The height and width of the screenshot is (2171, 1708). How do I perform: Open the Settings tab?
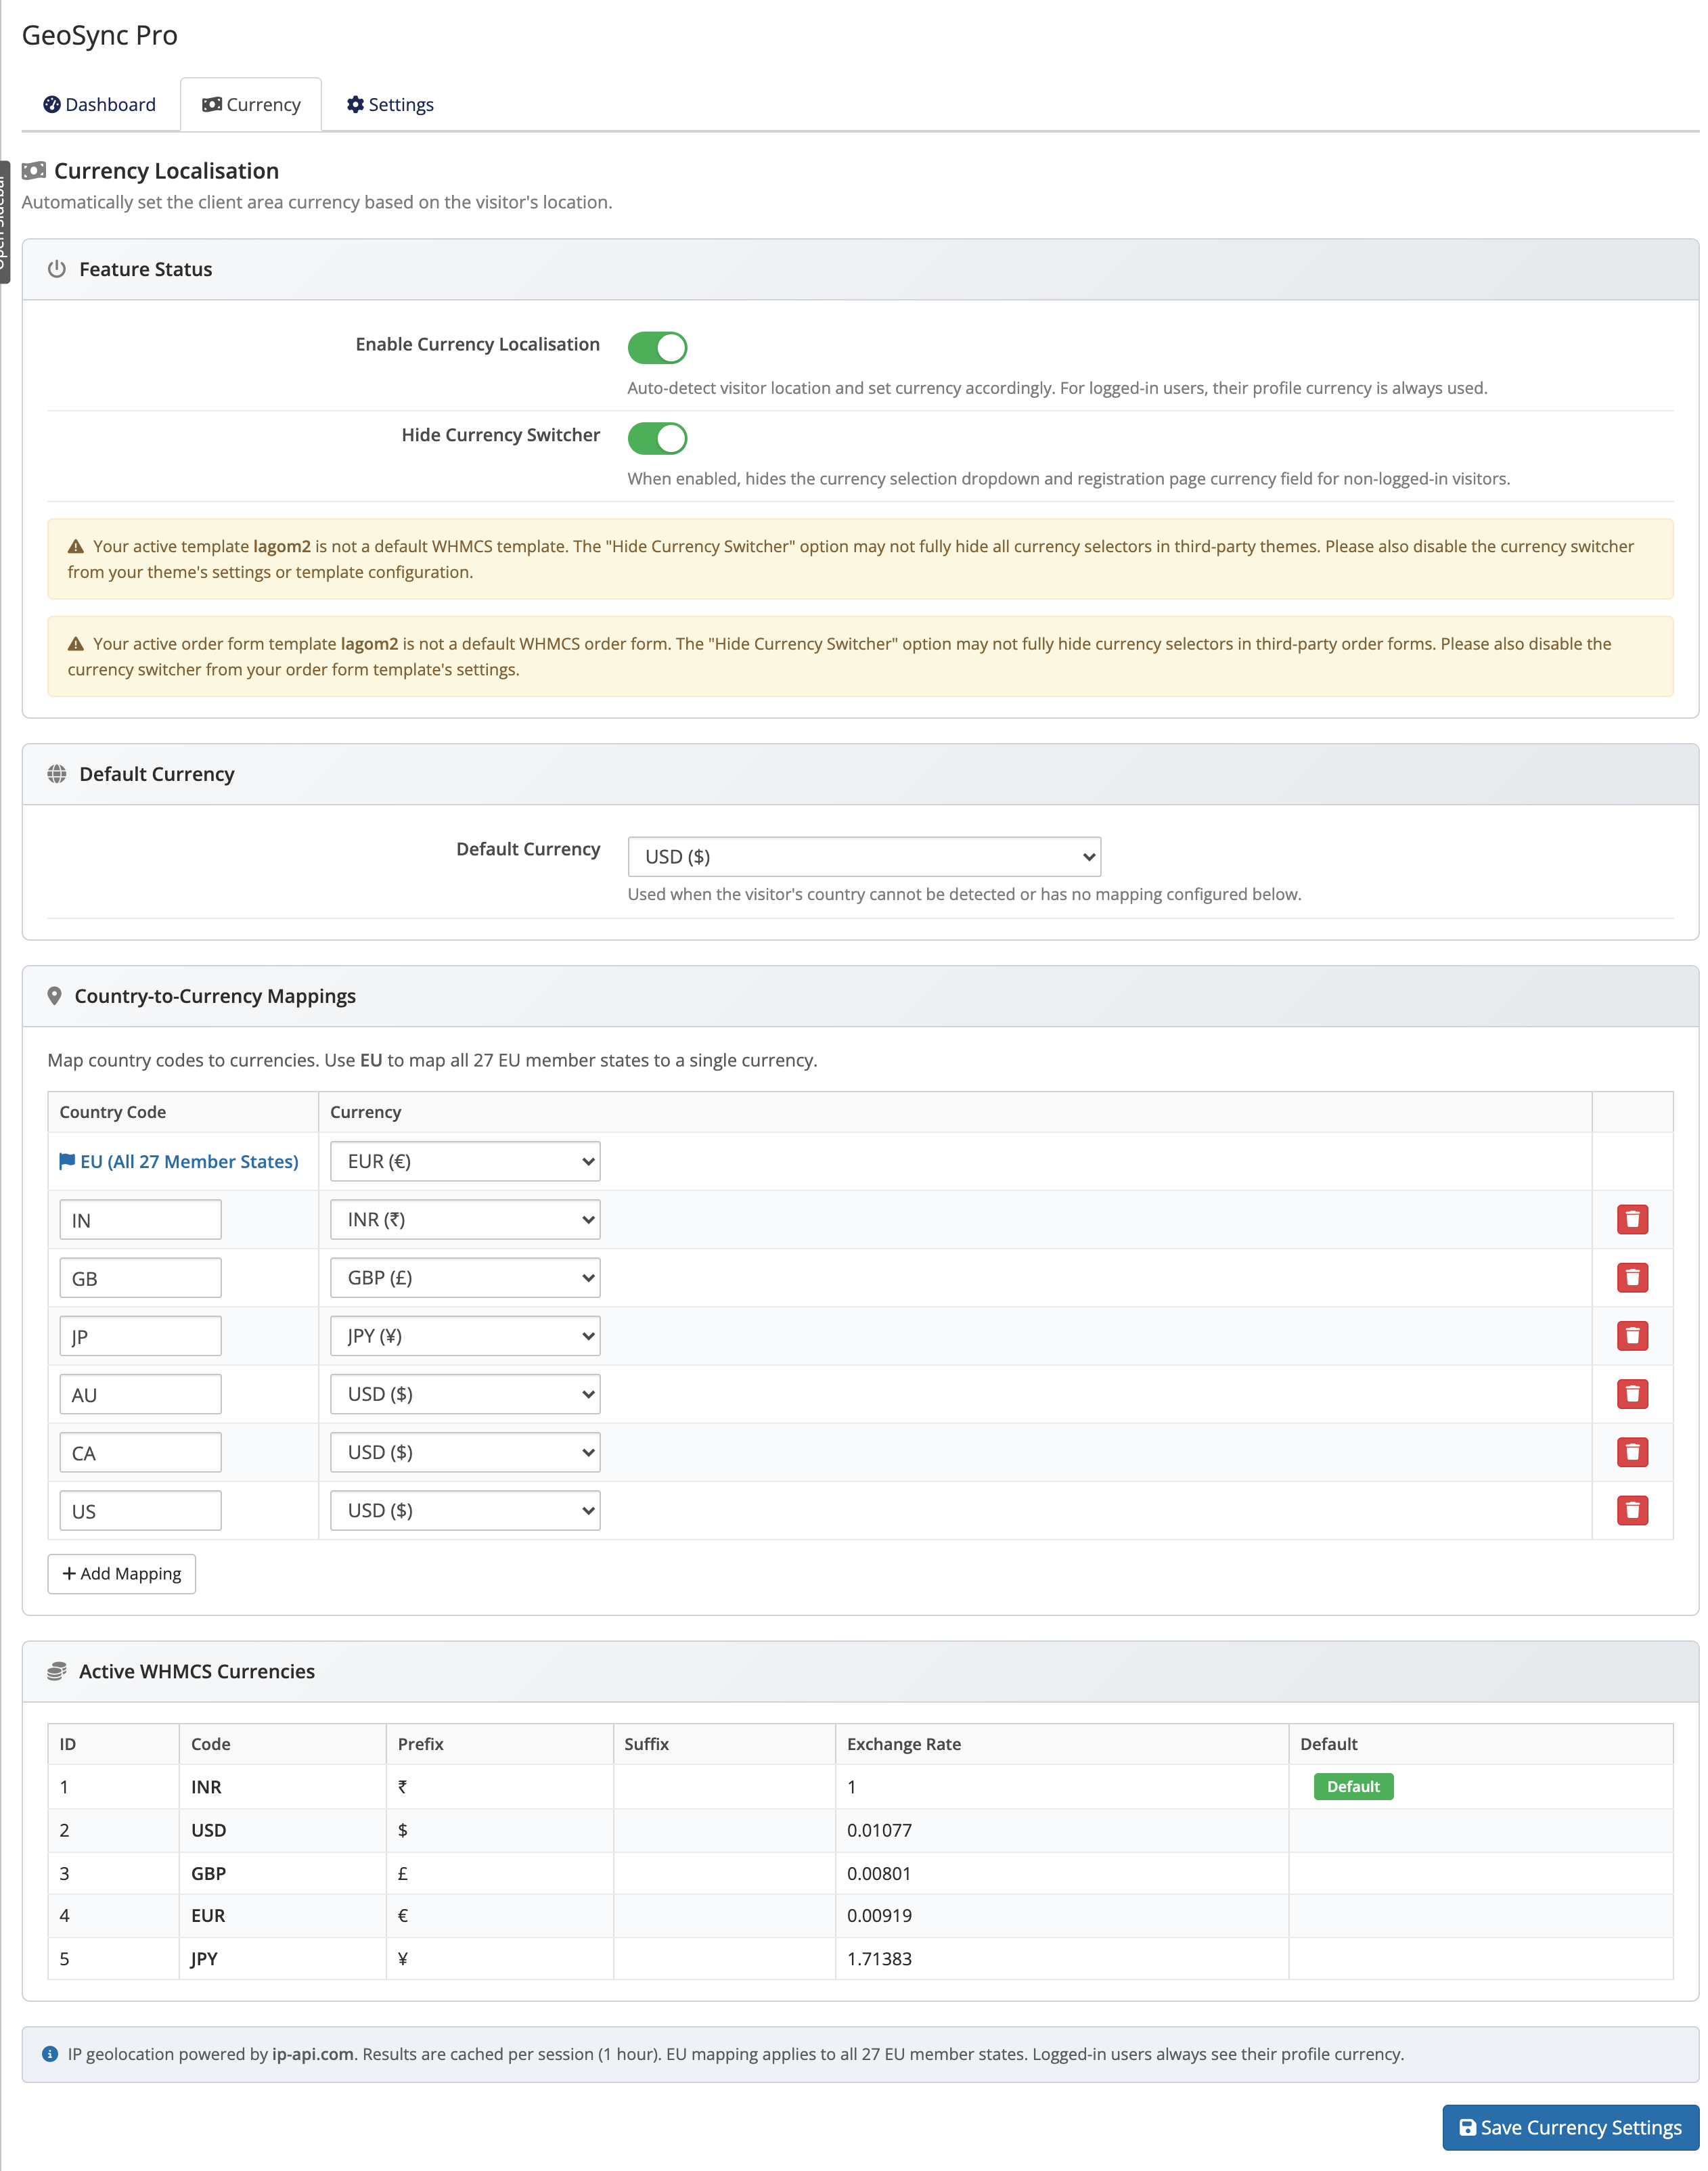390,105
